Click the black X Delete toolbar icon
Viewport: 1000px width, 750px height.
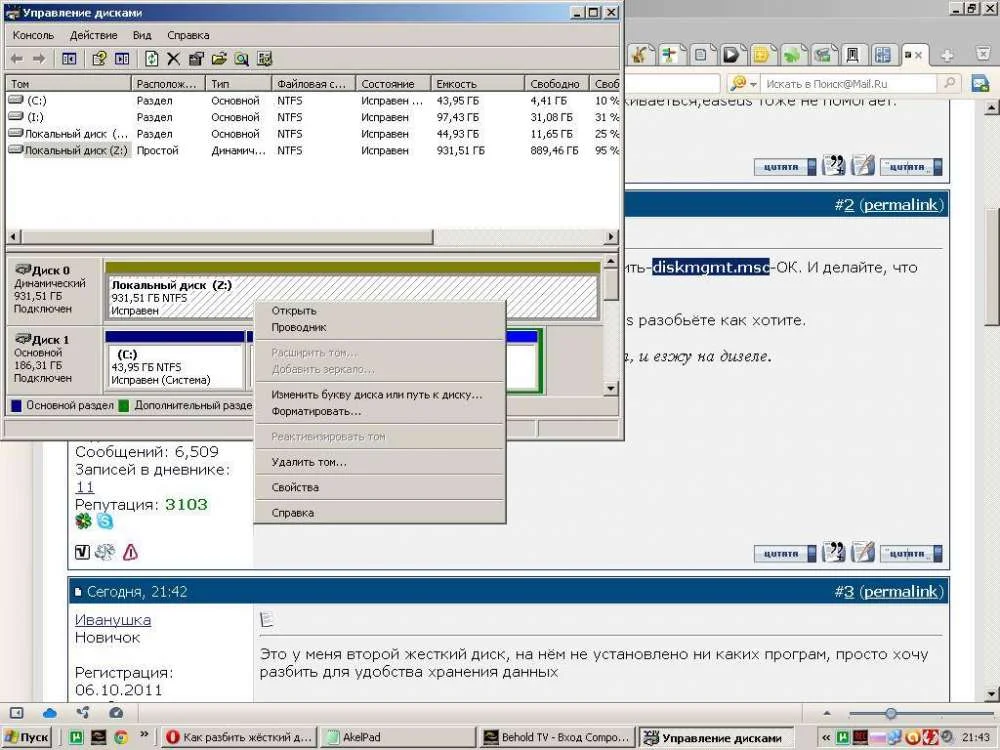point(173,59)
